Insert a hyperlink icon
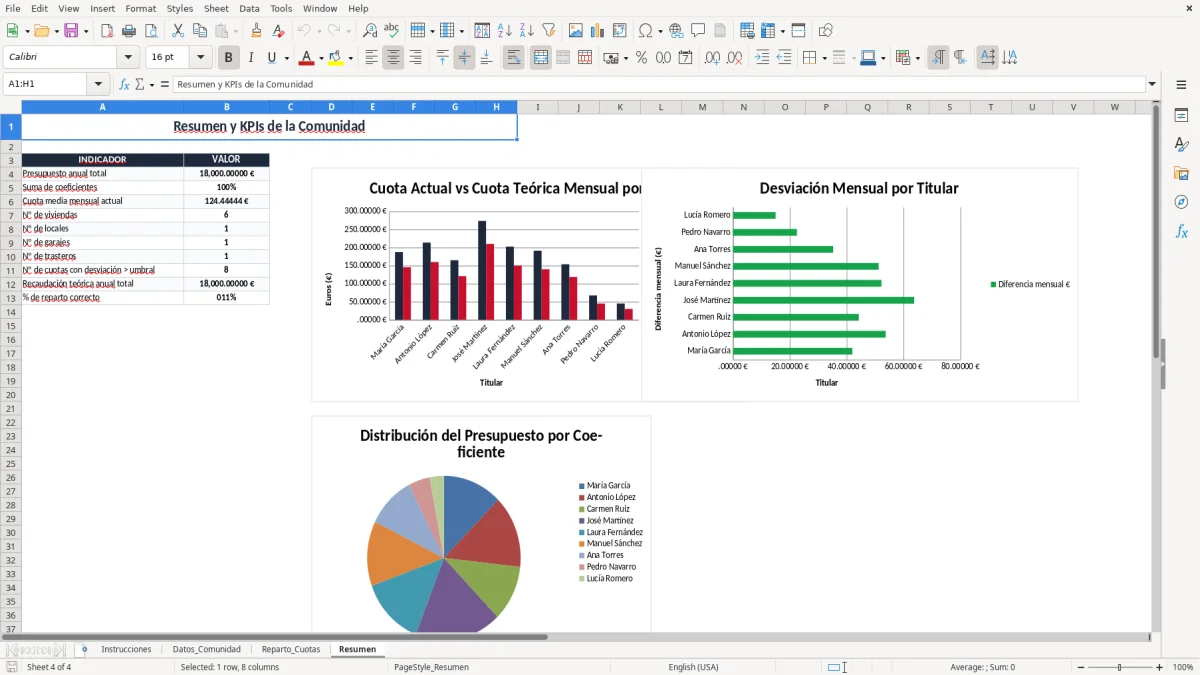 (676, 31)
